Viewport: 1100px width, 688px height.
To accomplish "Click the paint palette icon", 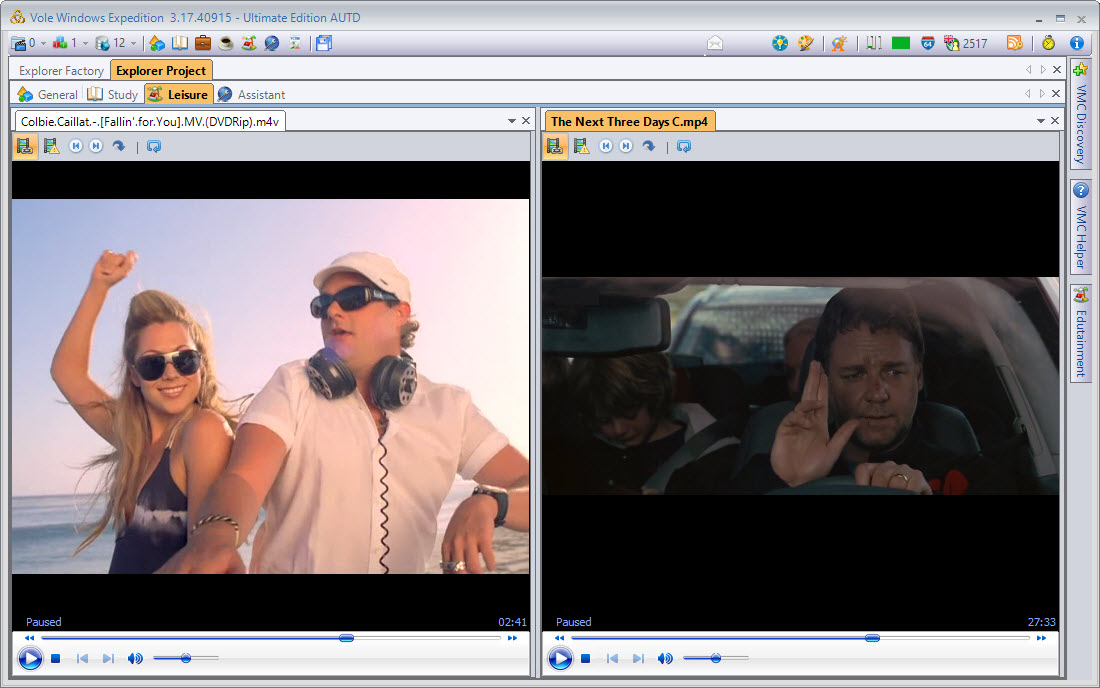I will 805,43.
